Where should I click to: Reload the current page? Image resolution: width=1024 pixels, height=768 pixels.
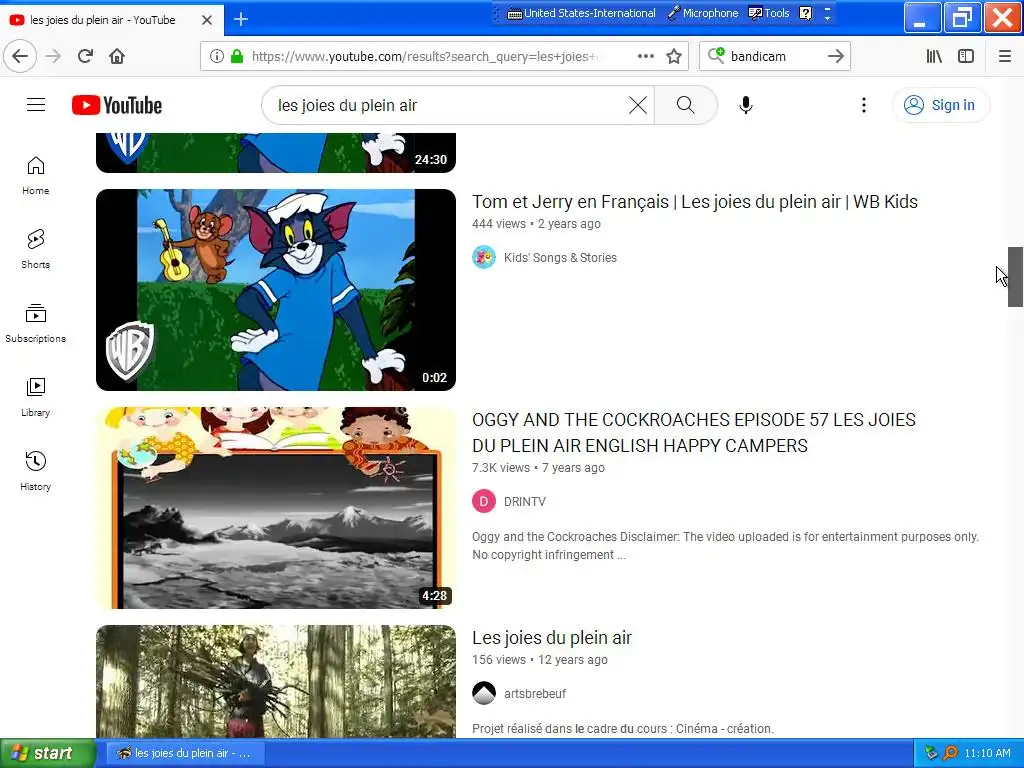[x=85, y=56]
